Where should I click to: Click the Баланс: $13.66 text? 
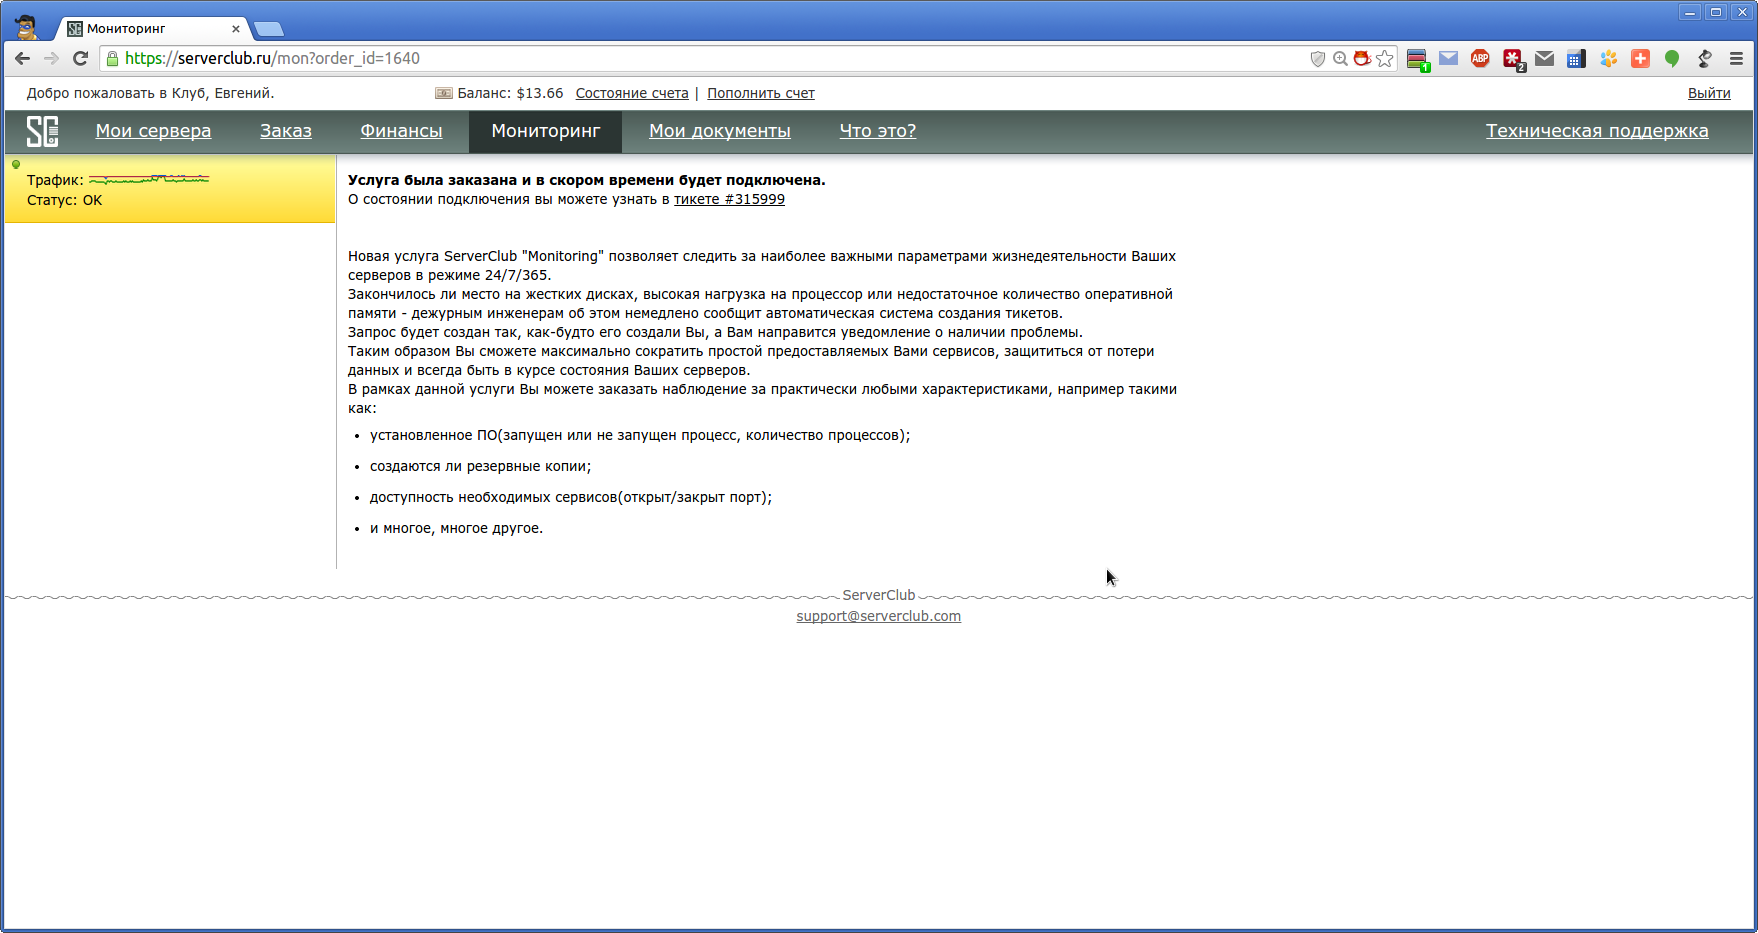pos(510,93)
